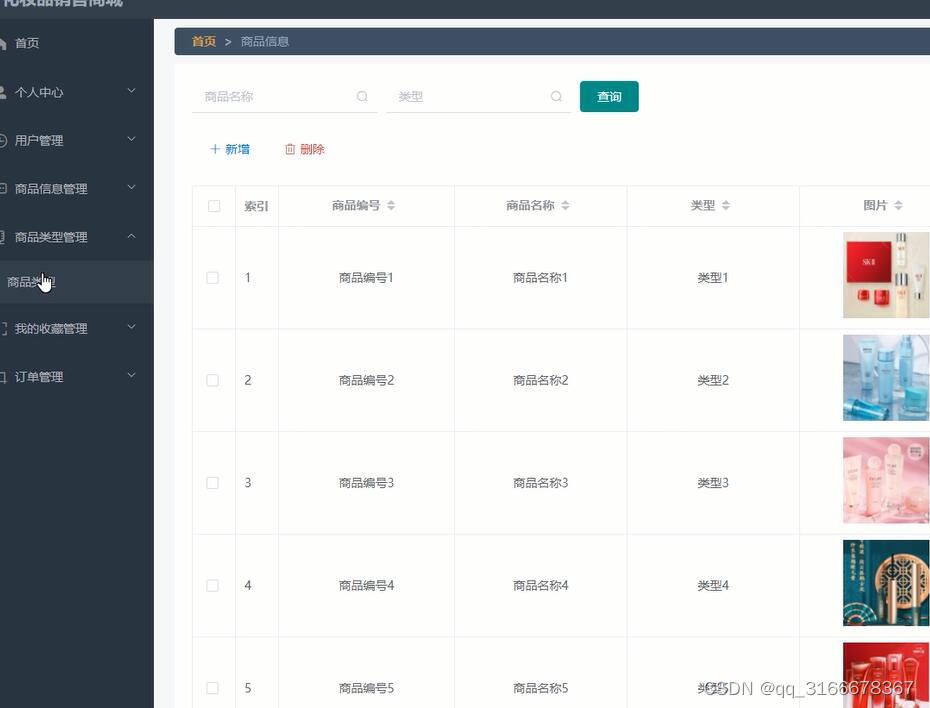Focus the 商品名称 search input
The image size is (930, 708).
pyautogui.click(x=285, y=97)
